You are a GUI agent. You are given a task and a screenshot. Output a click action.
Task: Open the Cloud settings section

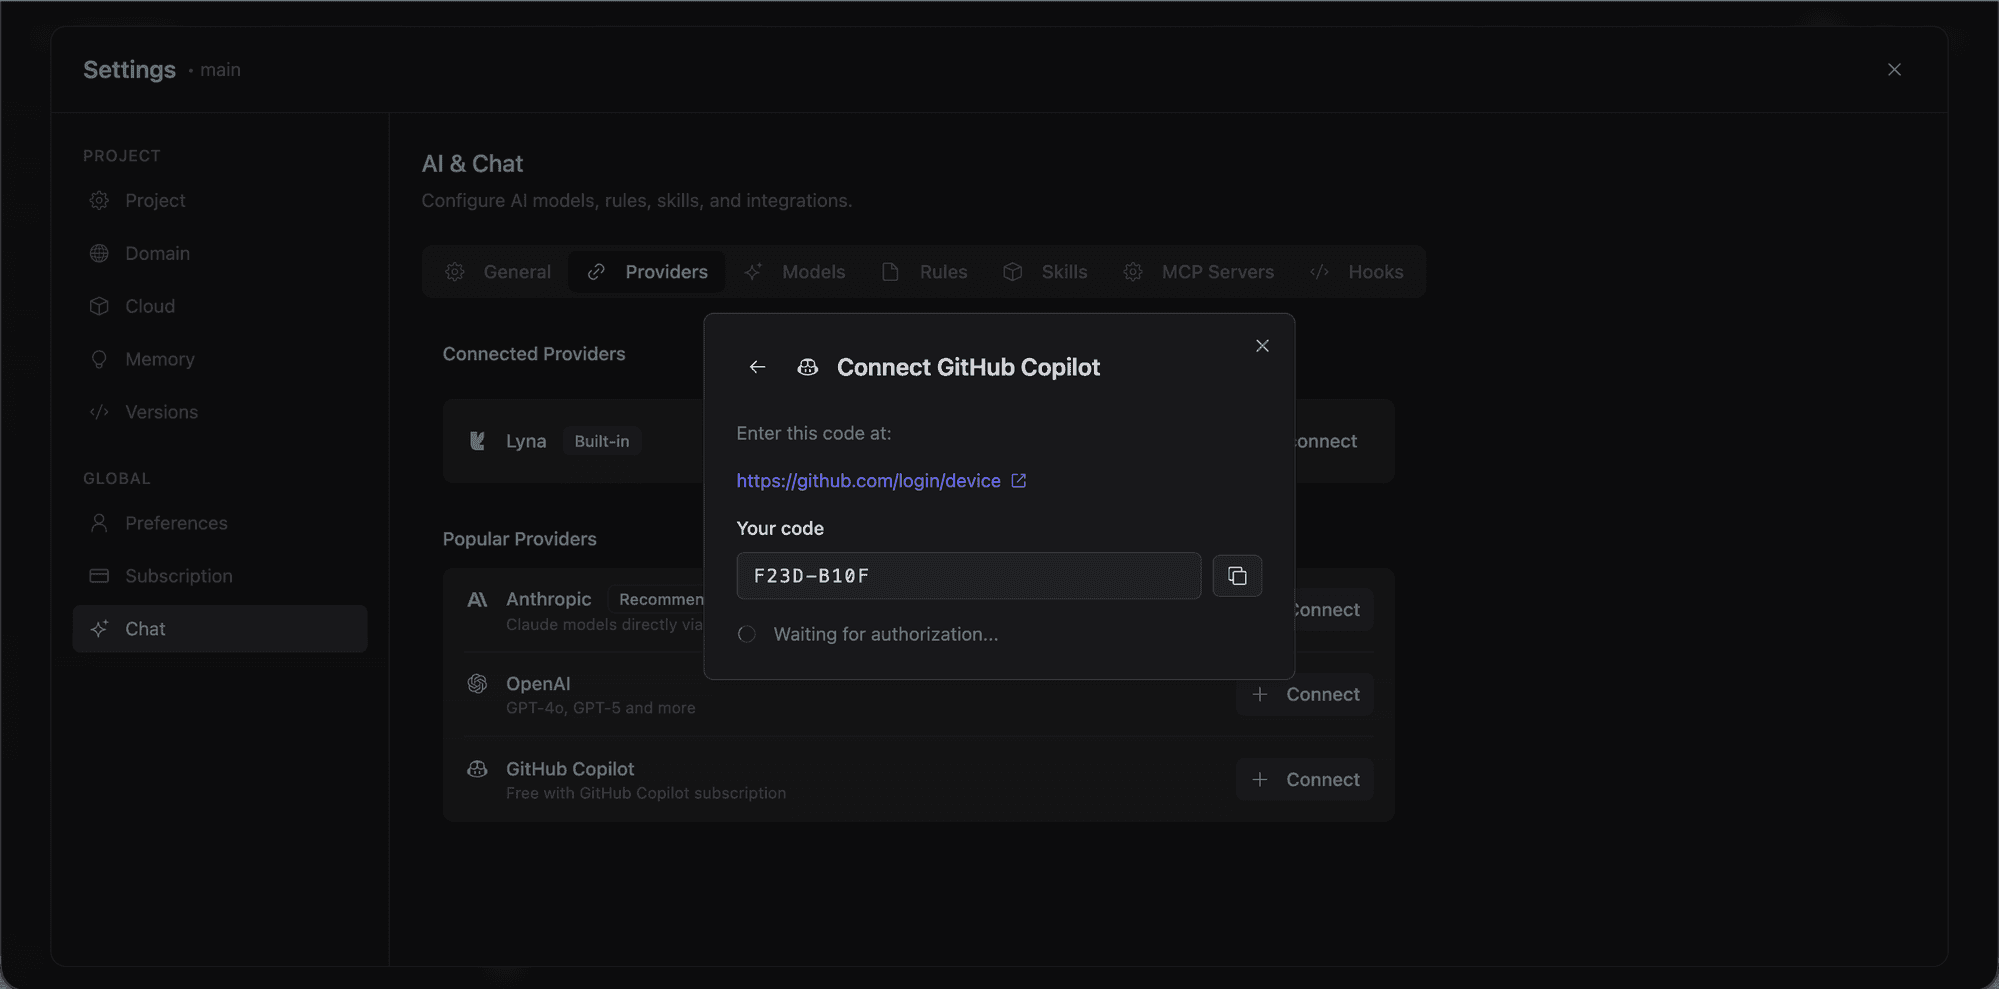pyautogui.click(x=149, y=306)
